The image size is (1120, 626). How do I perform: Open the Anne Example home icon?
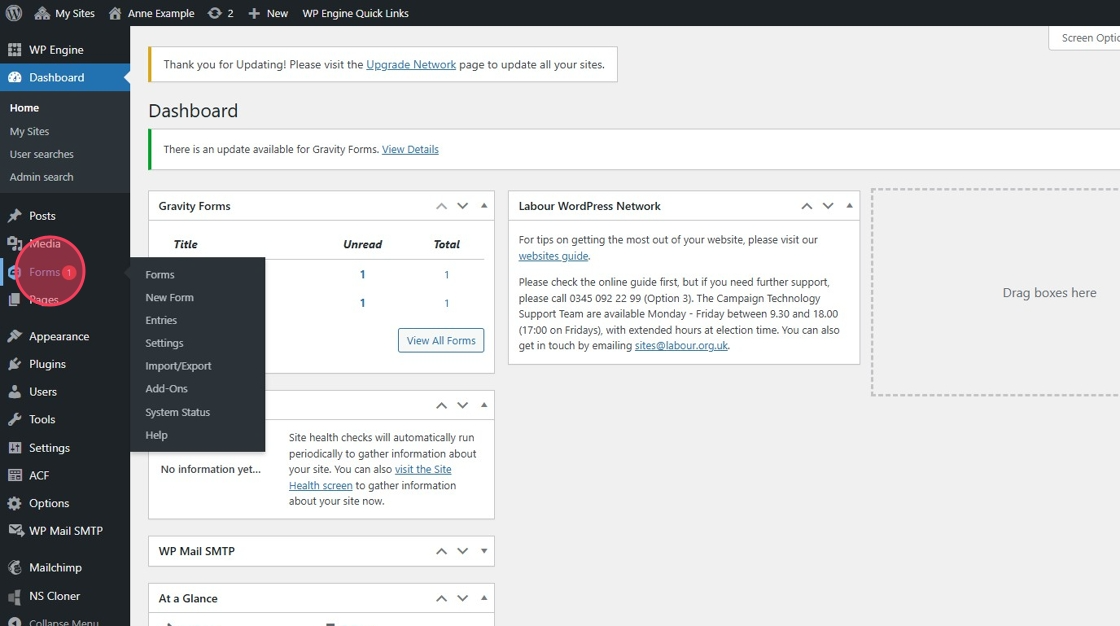coord(115,13)
